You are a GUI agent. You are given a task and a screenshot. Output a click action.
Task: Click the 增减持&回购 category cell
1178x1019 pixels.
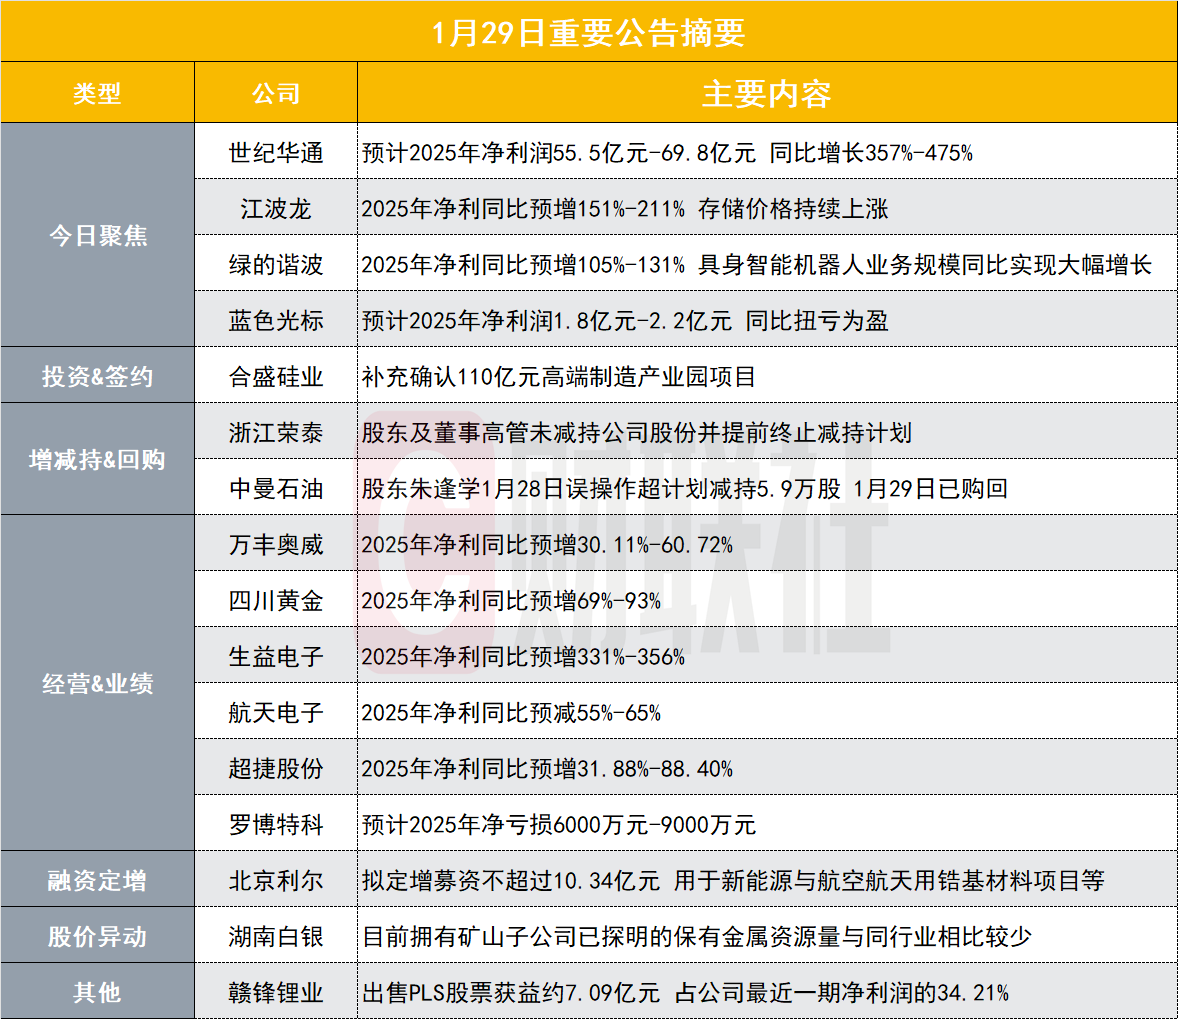pyautogui.click(x=98, y=459)
